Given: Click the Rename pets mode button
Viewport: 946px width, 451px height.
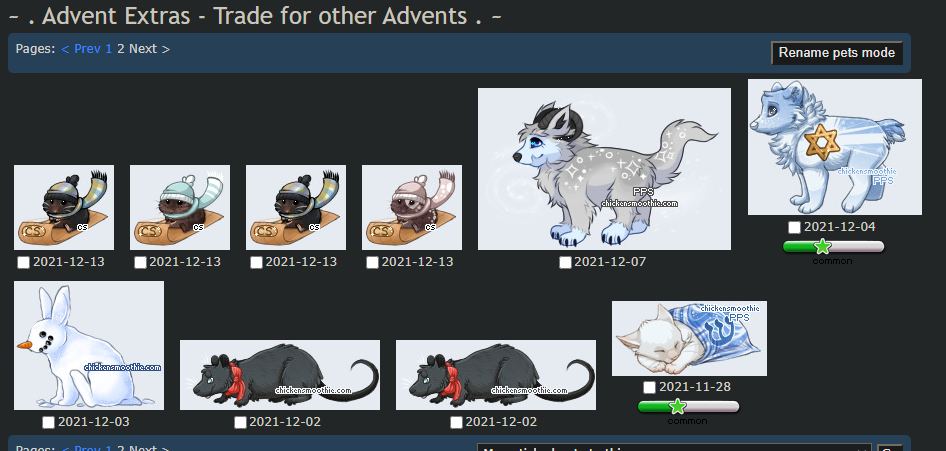Looking at the screenshot, I should 837,52.
